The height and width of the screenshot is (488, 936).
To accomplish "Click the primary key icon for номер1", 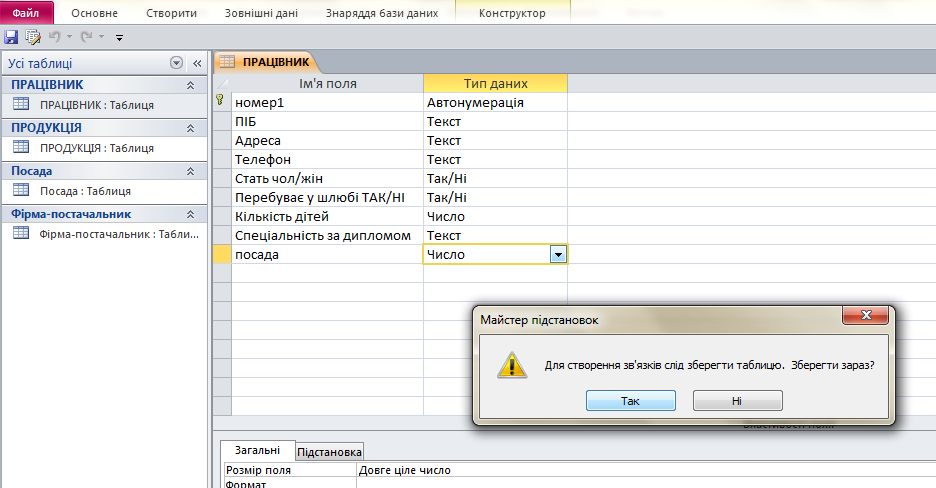I will [220, 100].
